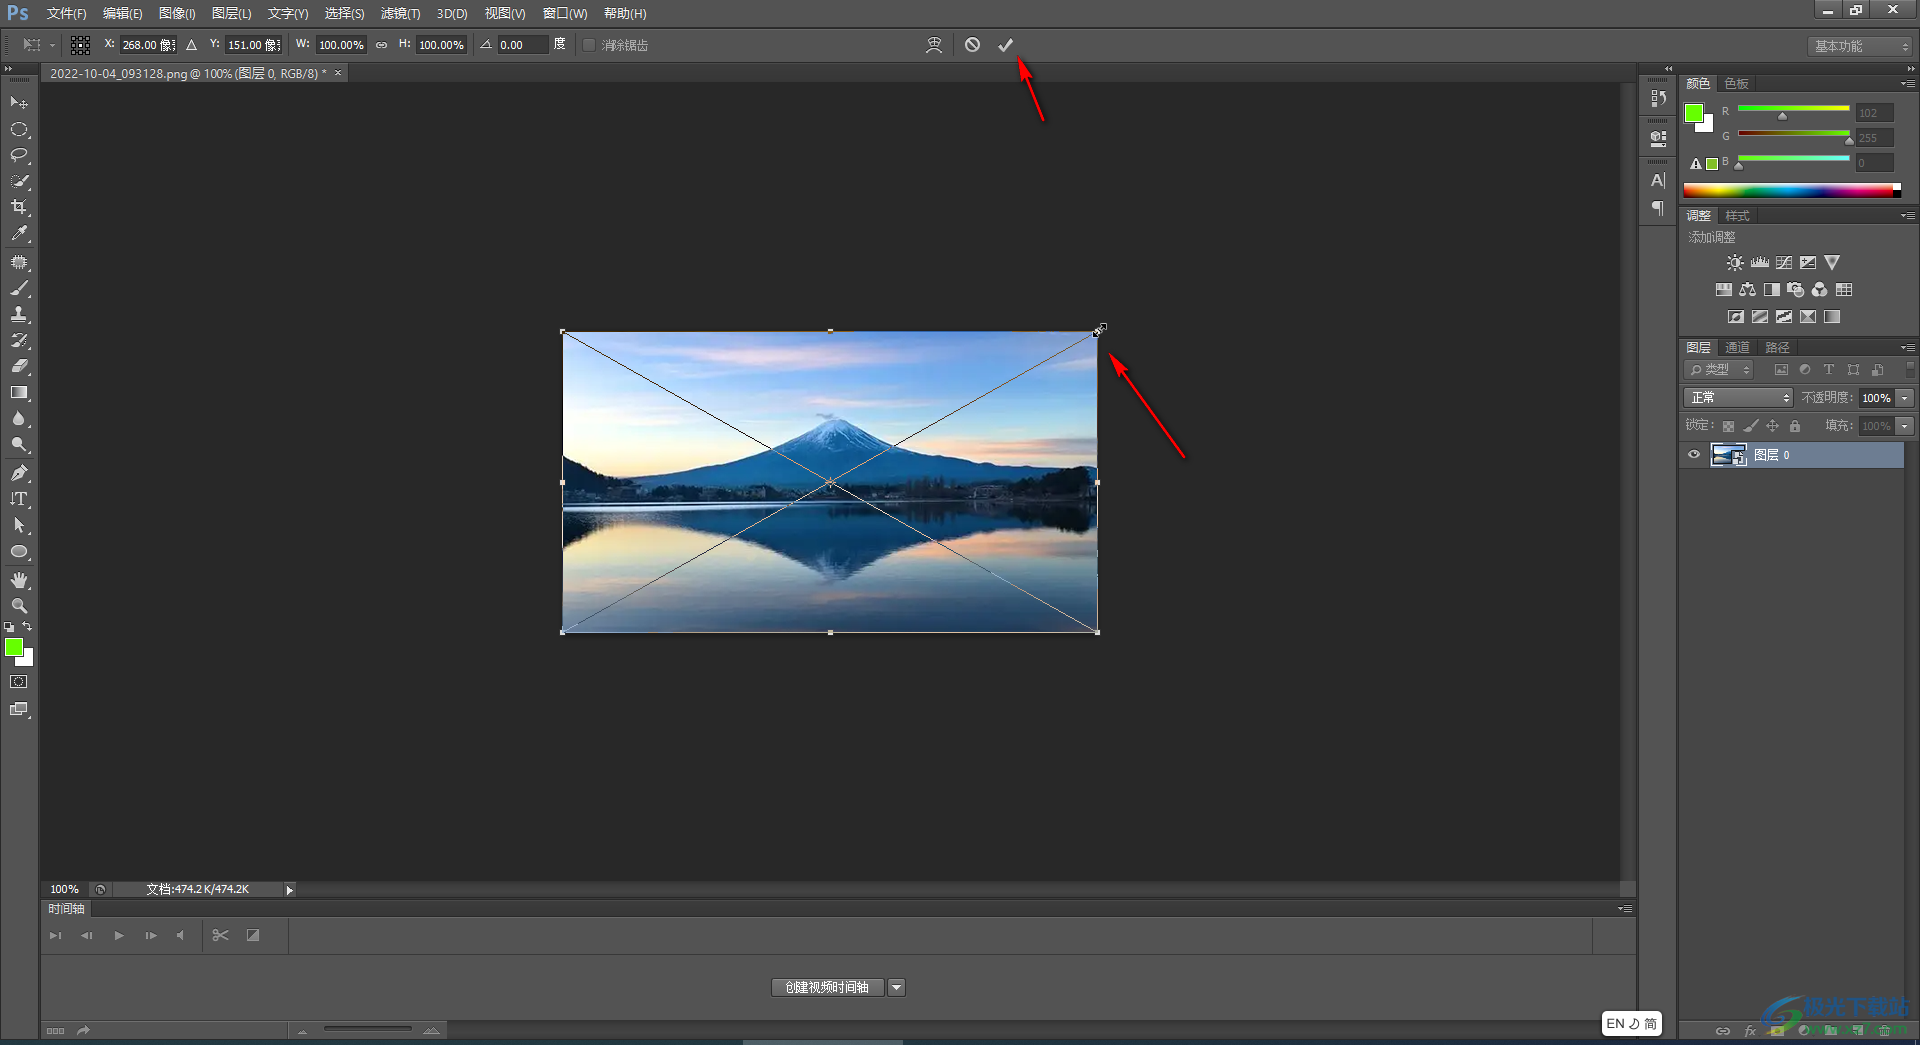Image resolution: width=1920 pixels, height=1045 pixels.
Task: Select the Zoom tool
Action: pyautogui.click(x=19, y=606)
